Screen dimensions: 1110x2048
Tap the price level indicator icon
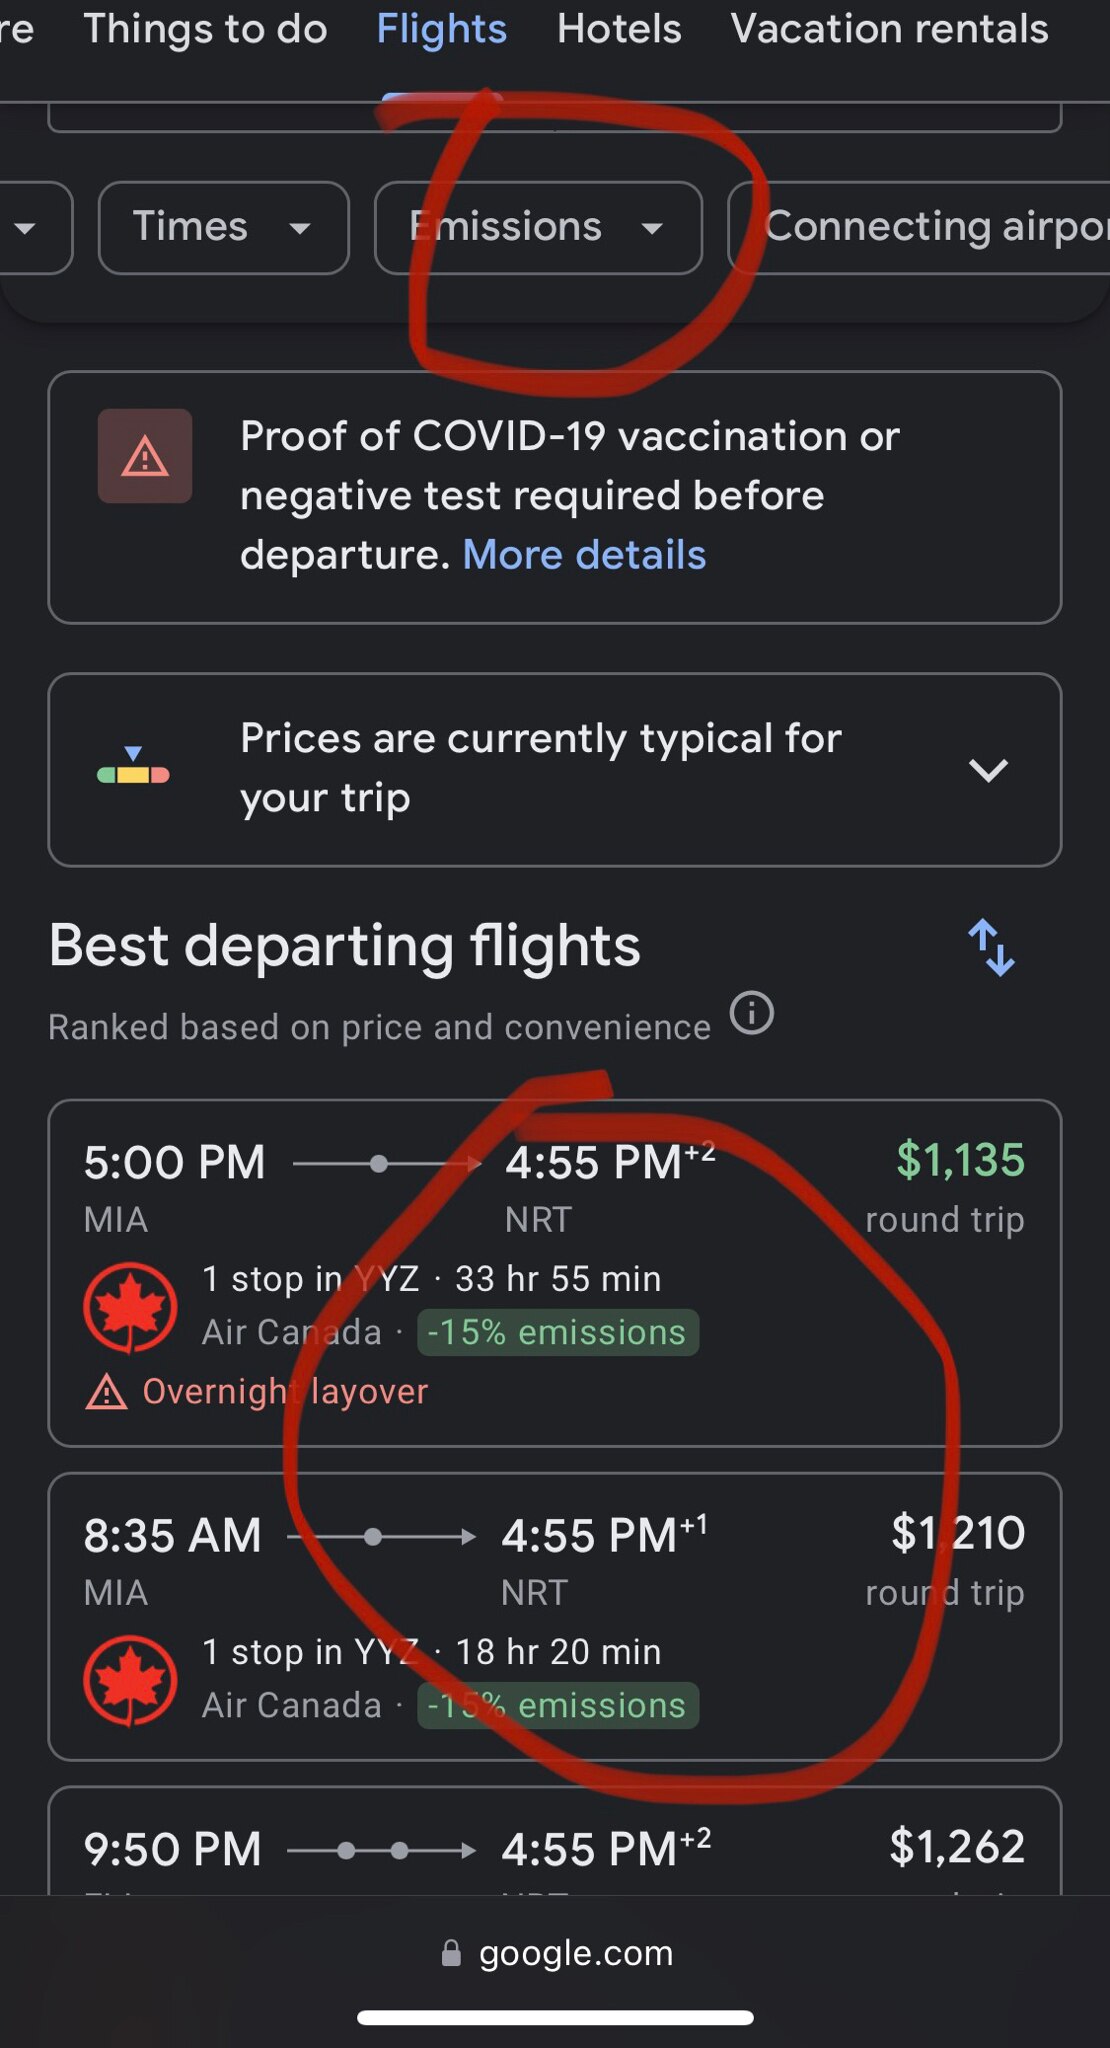[x=133, y=767]
